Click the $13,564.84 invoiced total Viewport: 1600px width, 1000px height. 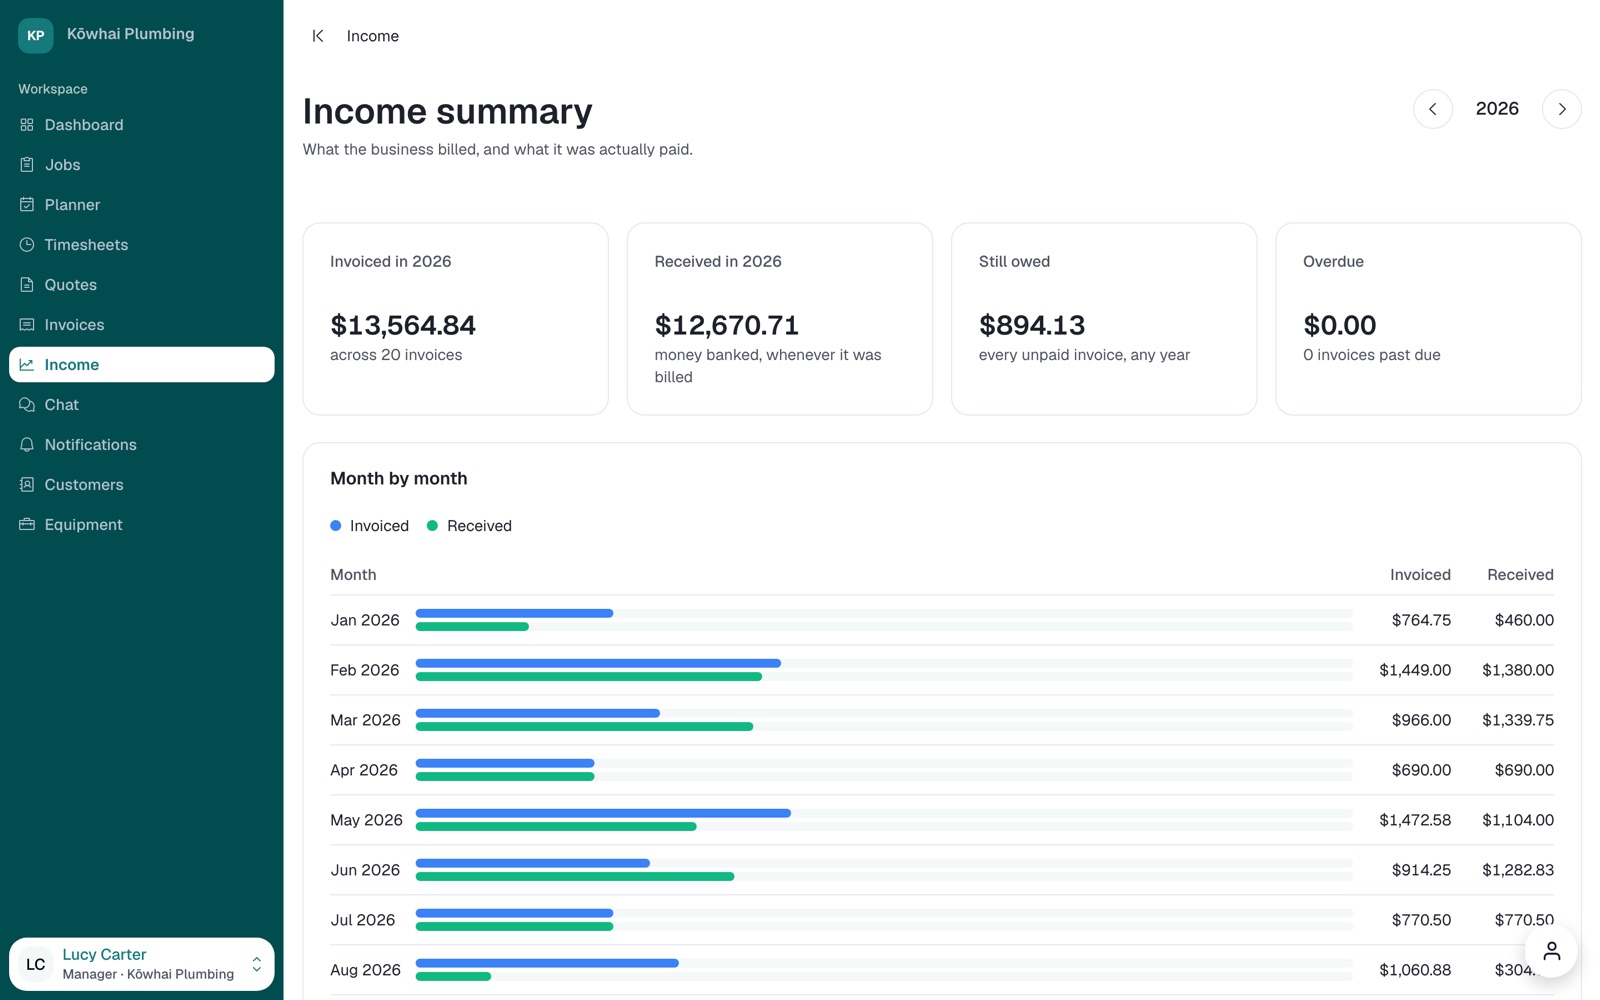click(403, 325)
